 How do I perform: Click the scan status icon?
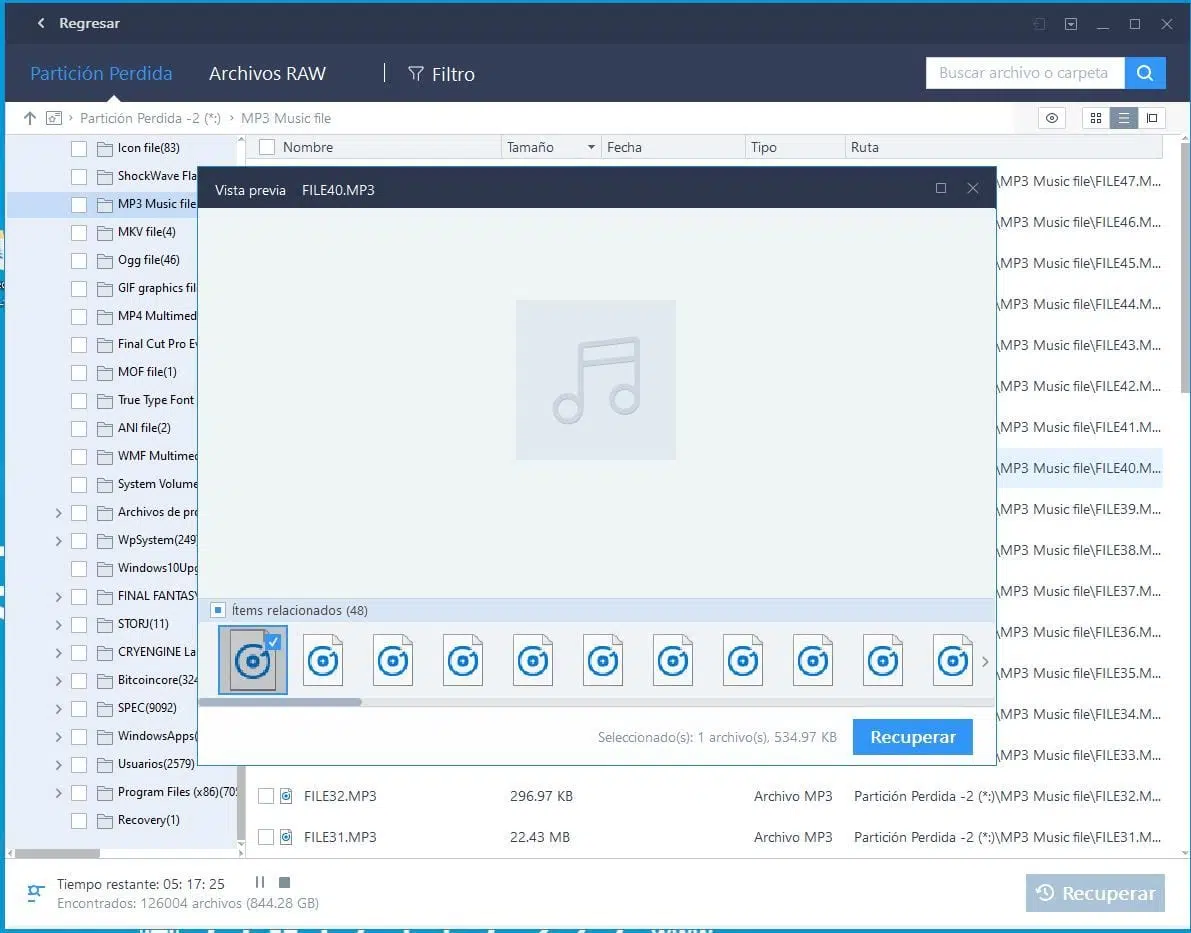[35, 893]
